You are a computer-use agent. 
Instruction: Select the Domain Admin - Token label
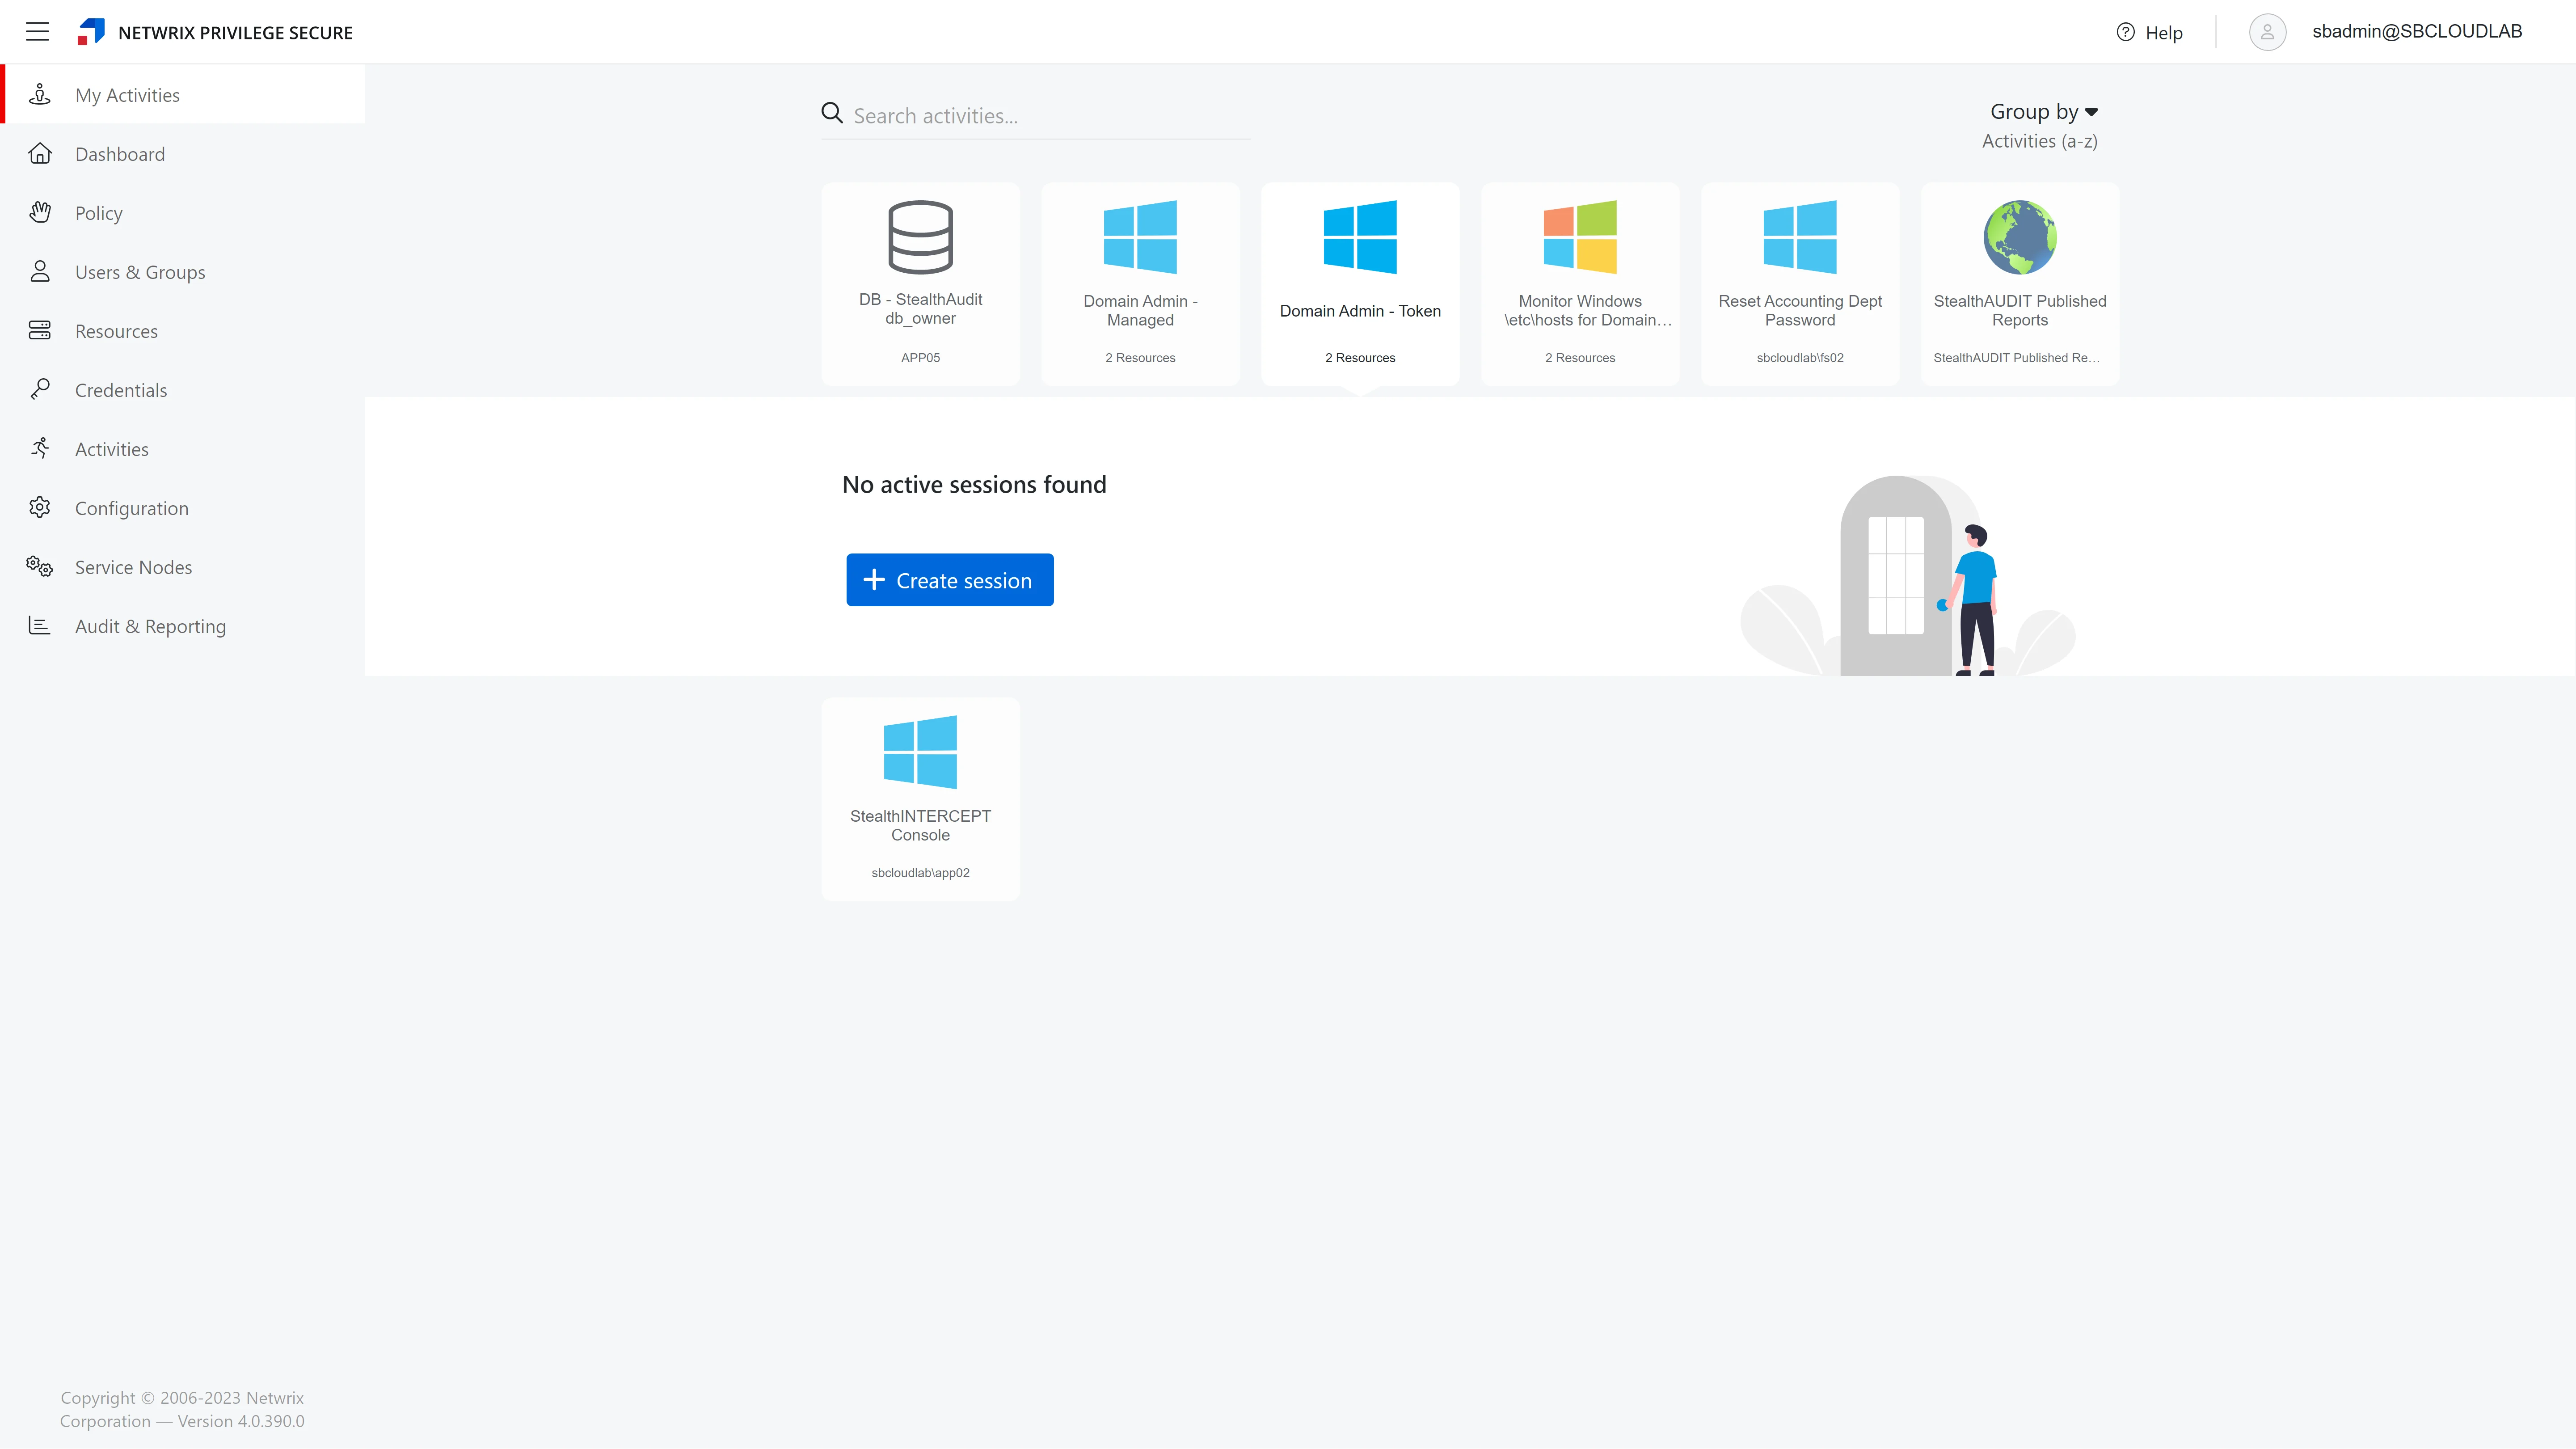coord(1360,311)
